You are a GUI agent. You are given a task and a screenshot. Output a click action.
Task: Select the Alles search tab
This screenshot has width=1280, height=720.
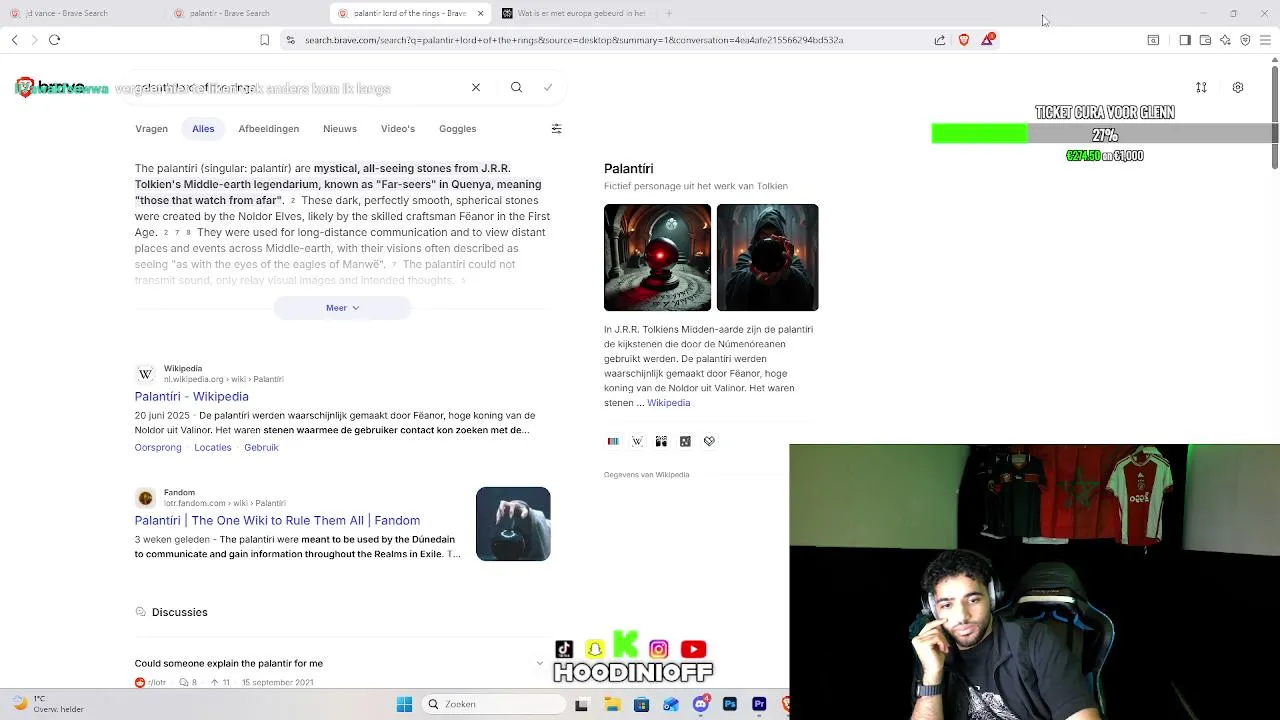[x=203, y=129]
